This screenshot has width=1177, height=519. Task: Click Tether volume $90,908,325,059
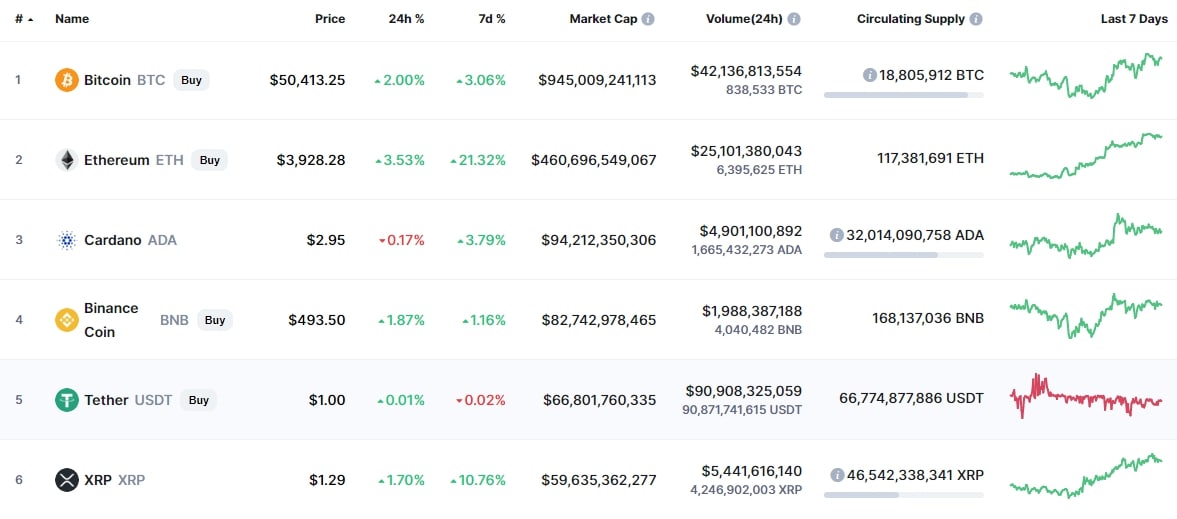point(744,391)
